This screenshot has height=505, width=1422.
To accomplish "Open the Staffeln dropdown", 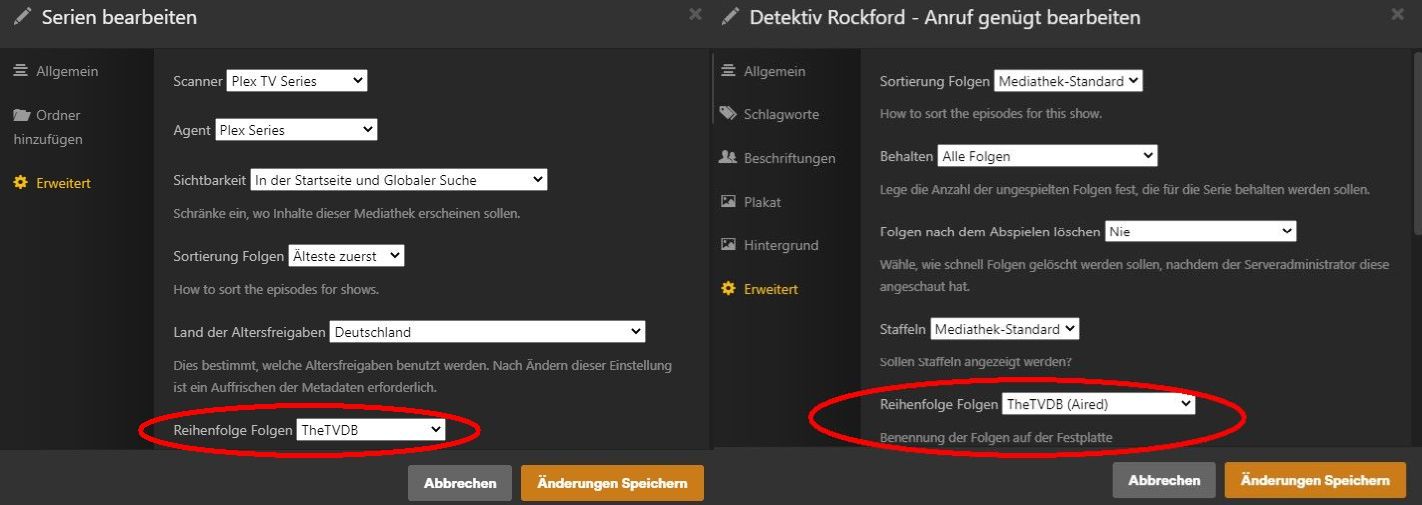I will point(1004,329).
